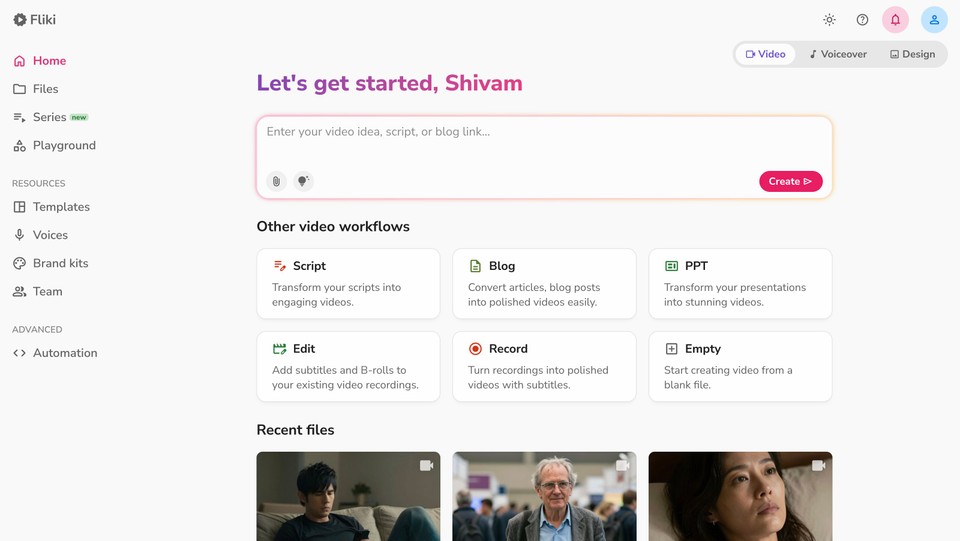Switch to the Voiceover tab
The height and width of the screenshot is (541, 960).
tap(838, 54)
